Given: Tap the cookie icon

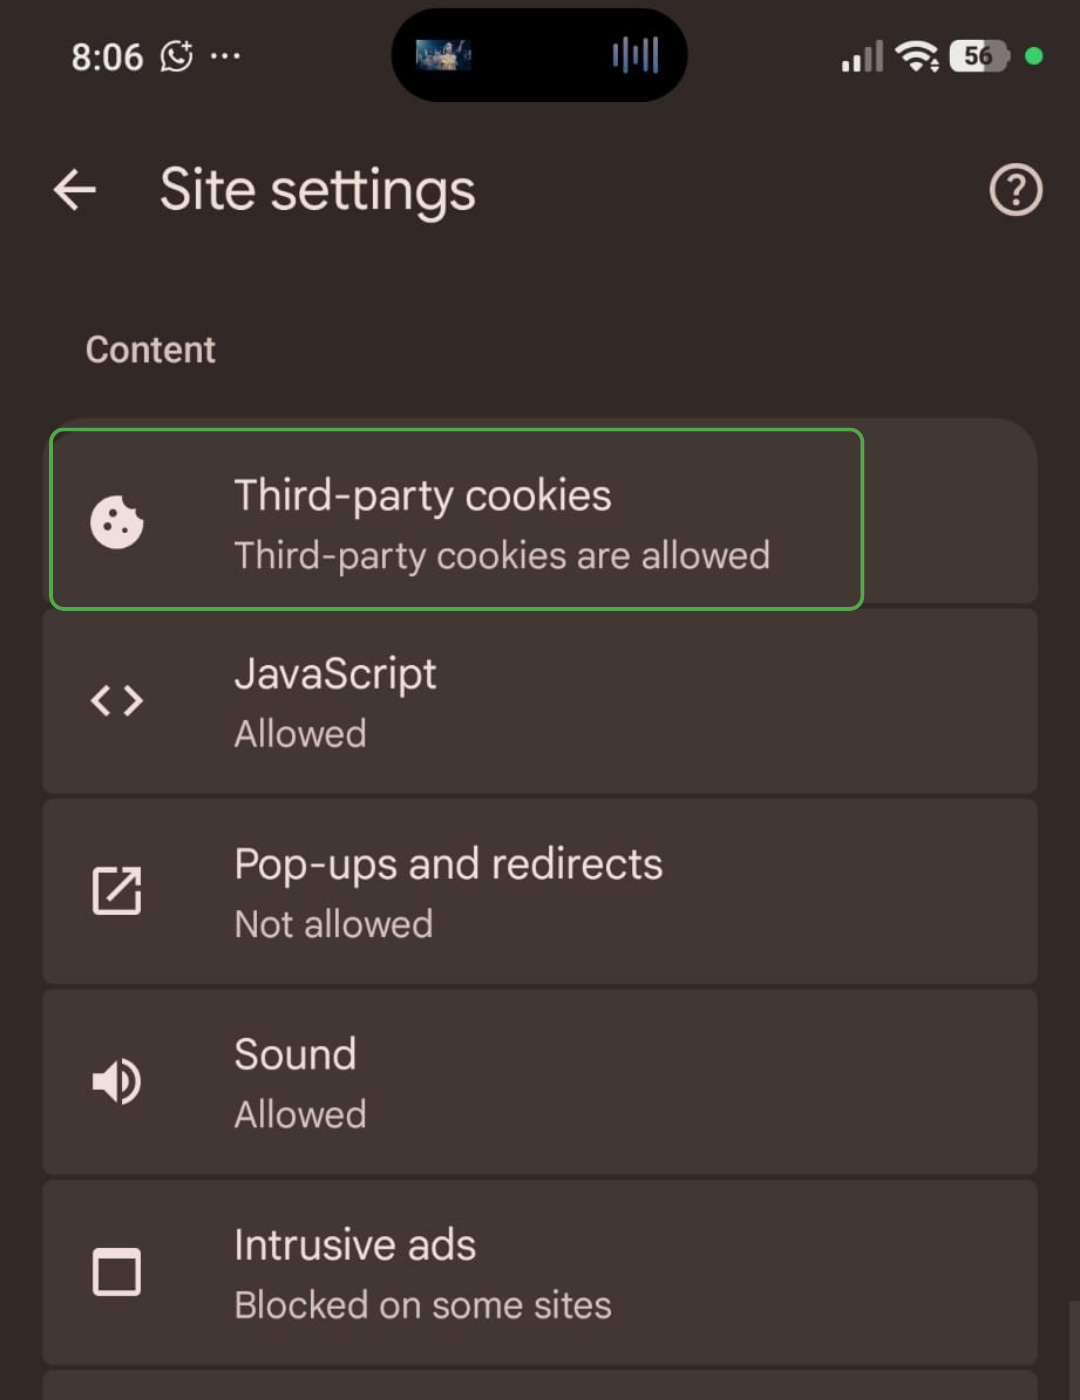Looking at the screenshot, I should [x=117, y=522].
